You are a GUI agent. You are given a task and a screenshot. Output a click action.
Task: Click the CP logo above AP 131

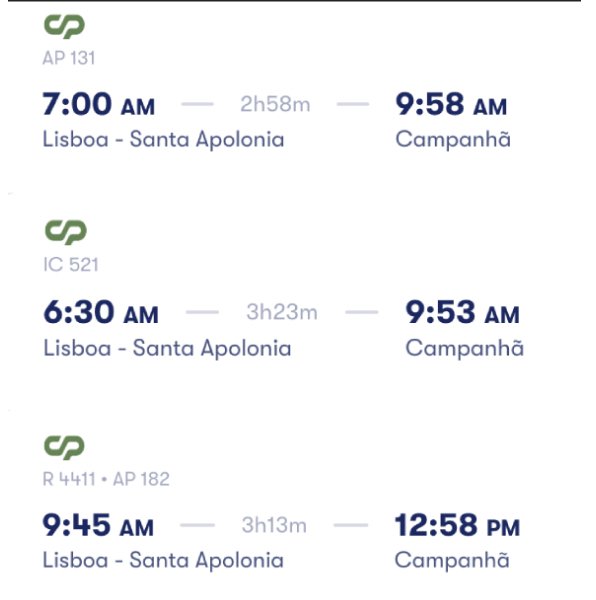(64, 26)
